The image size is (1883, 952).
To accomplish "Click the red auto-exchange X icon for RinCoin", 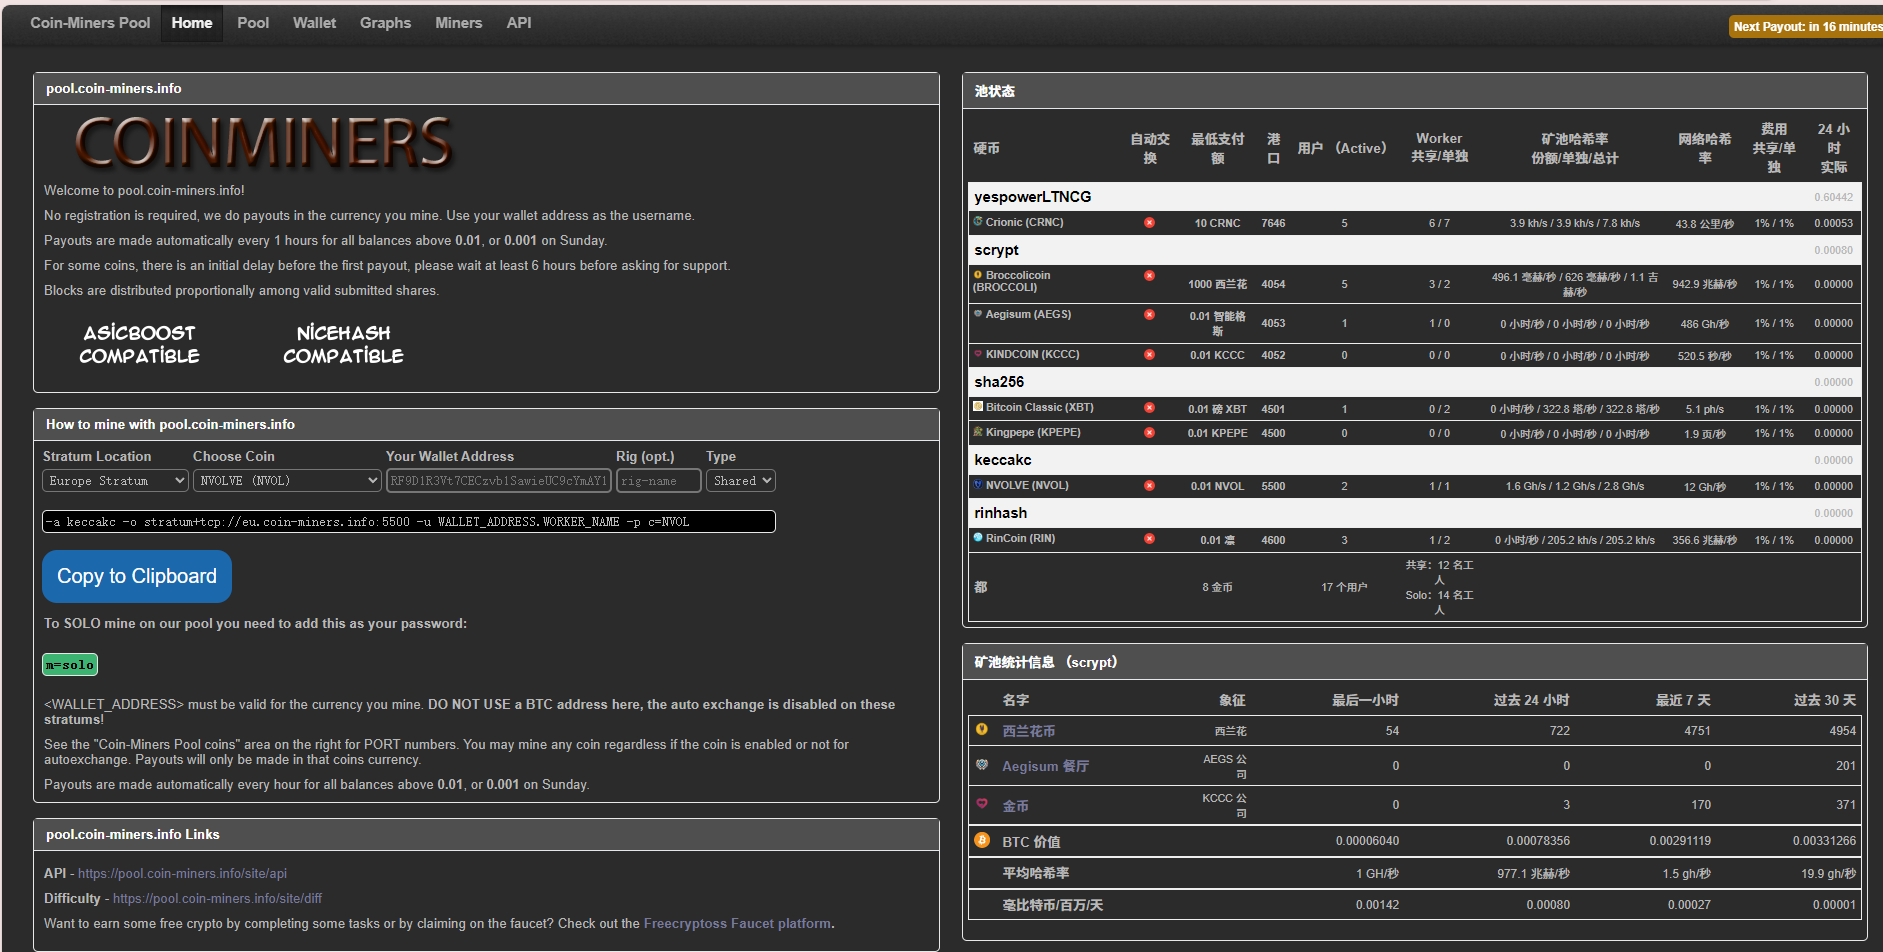I will 1149,539.
